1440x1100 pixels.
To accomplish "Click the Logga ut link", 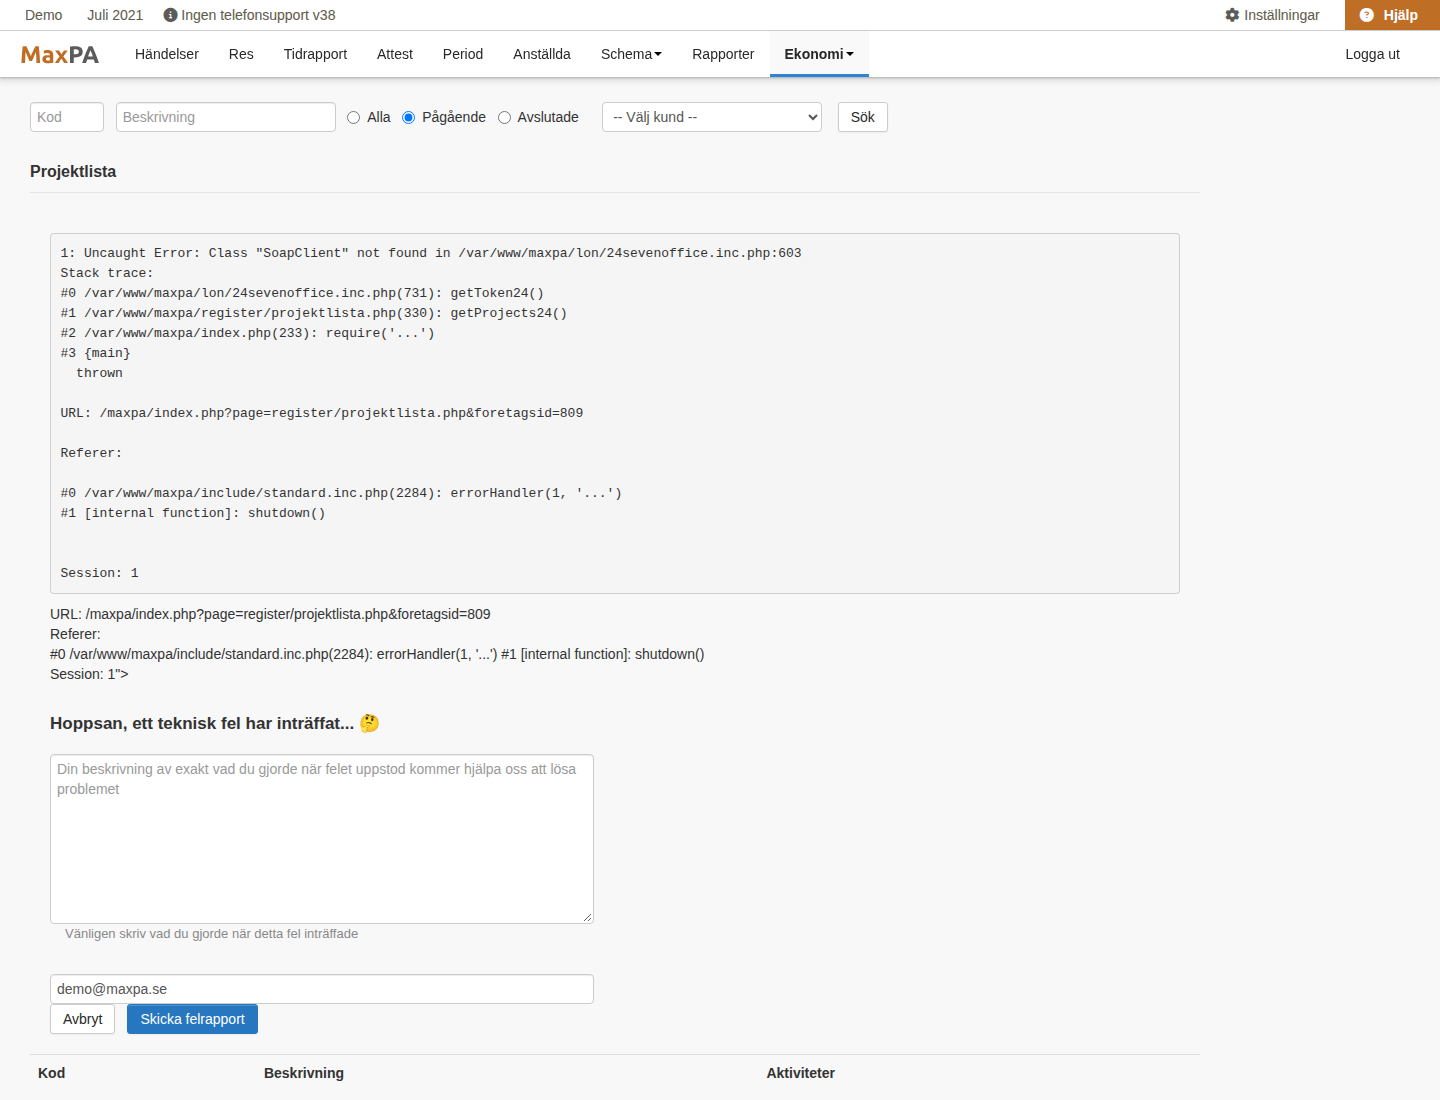I will [1372, 54].
